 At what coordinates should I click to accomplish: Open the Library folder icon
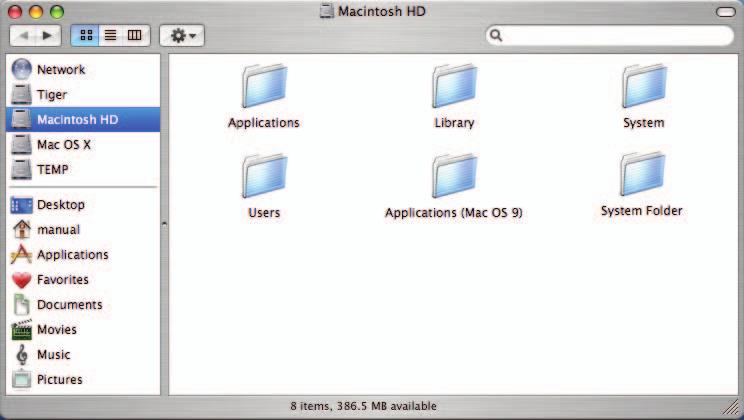[x=454, y=86]
